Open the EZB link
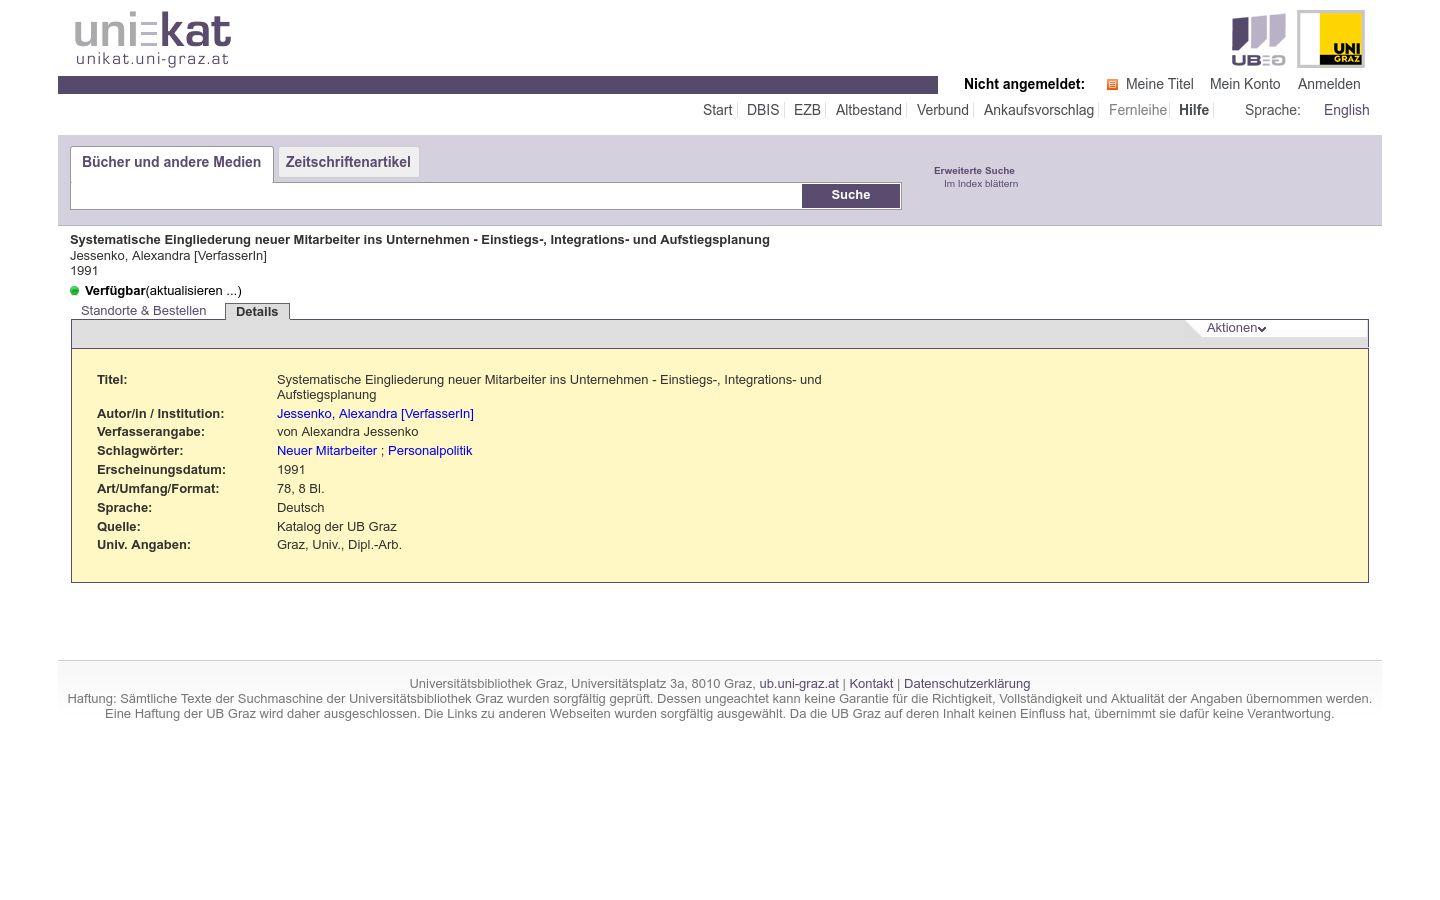1440x900 pixels. point(807,110)
